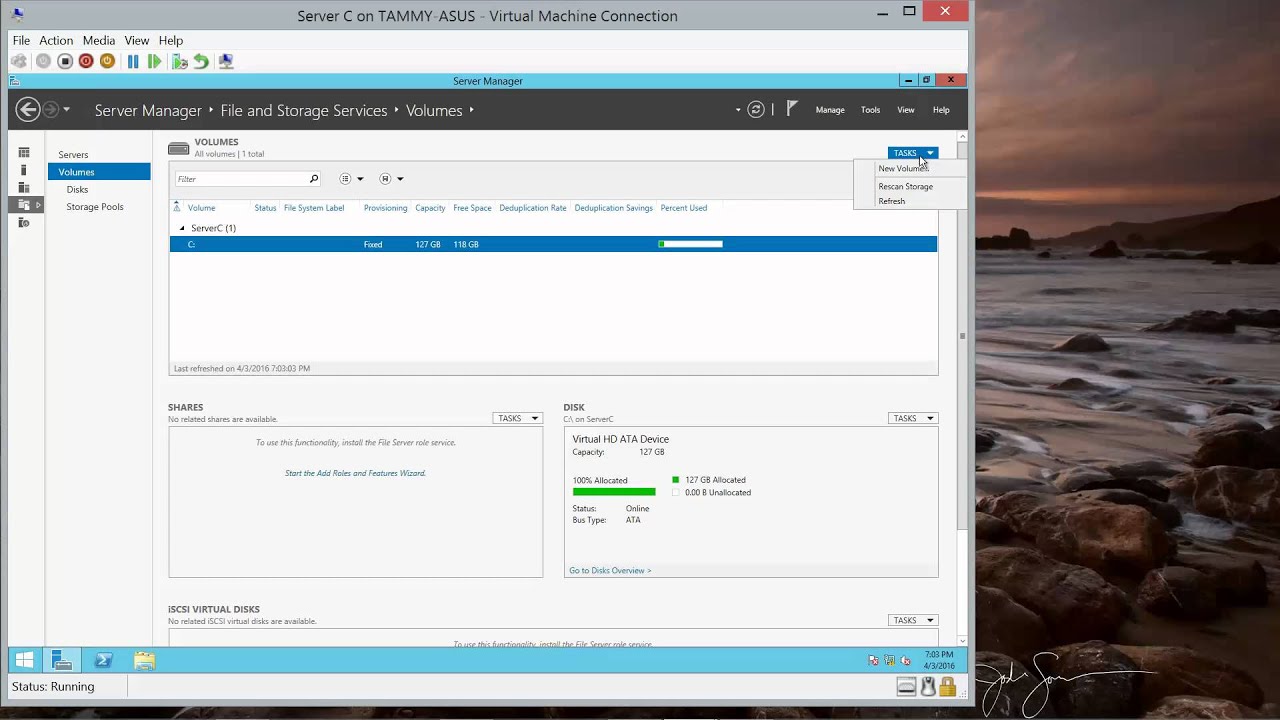The width and height of the screenshot is (1280, 720).
Task: Choose Rescan Storage from Tasks menu
Action: (905, 186)
